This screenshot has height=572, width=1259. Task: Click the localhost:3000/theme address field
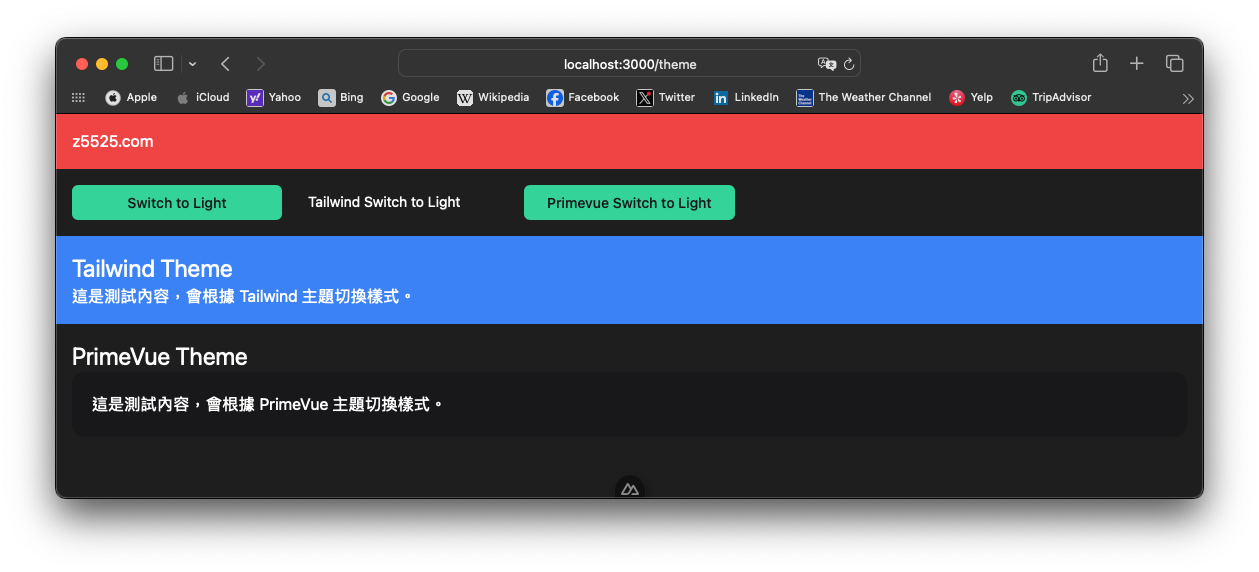(629, 64)
